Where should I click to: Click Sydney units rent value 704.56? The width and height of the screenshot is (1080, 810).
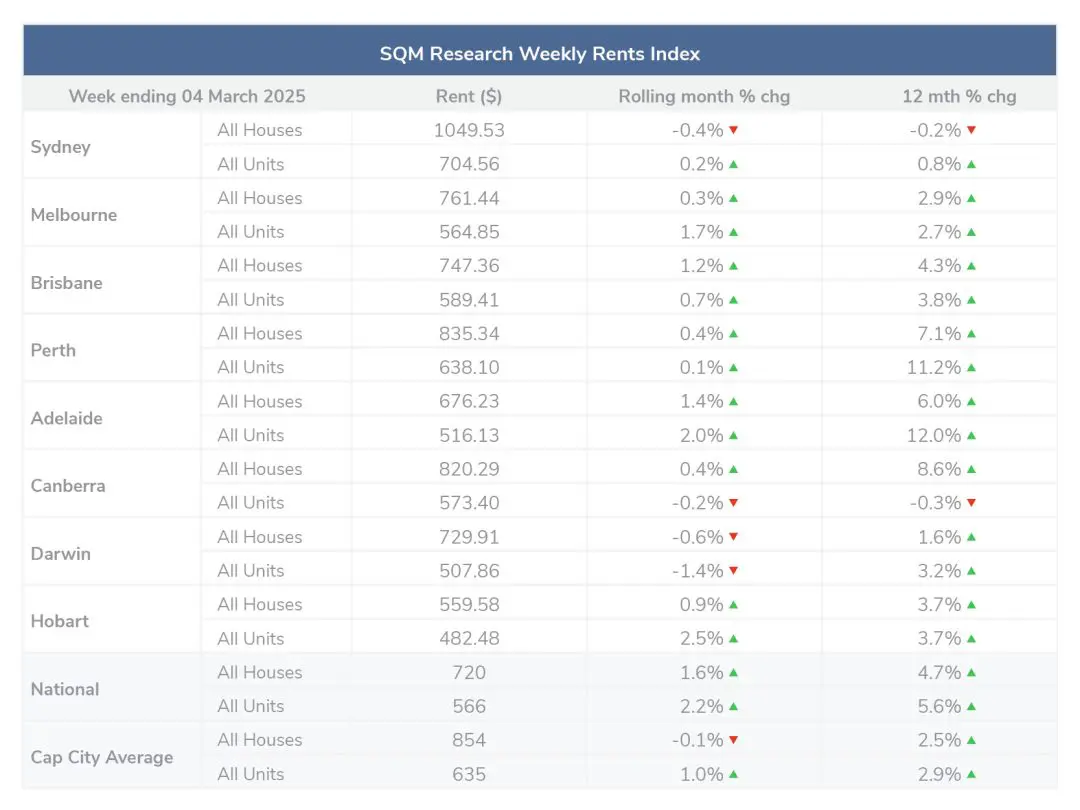click(x=469, y=164)
